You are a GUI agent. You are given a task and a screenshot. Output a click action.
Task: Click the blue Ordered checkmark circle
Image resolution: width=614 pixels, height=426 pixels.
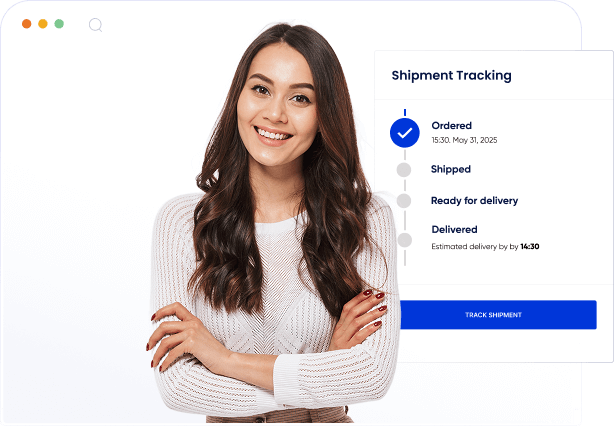[405, 133]
